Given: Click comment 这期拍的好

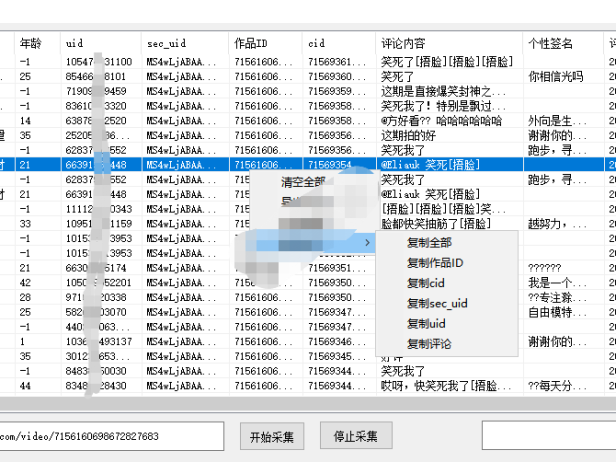Looking at the screenshot, I should coord(408,136).
